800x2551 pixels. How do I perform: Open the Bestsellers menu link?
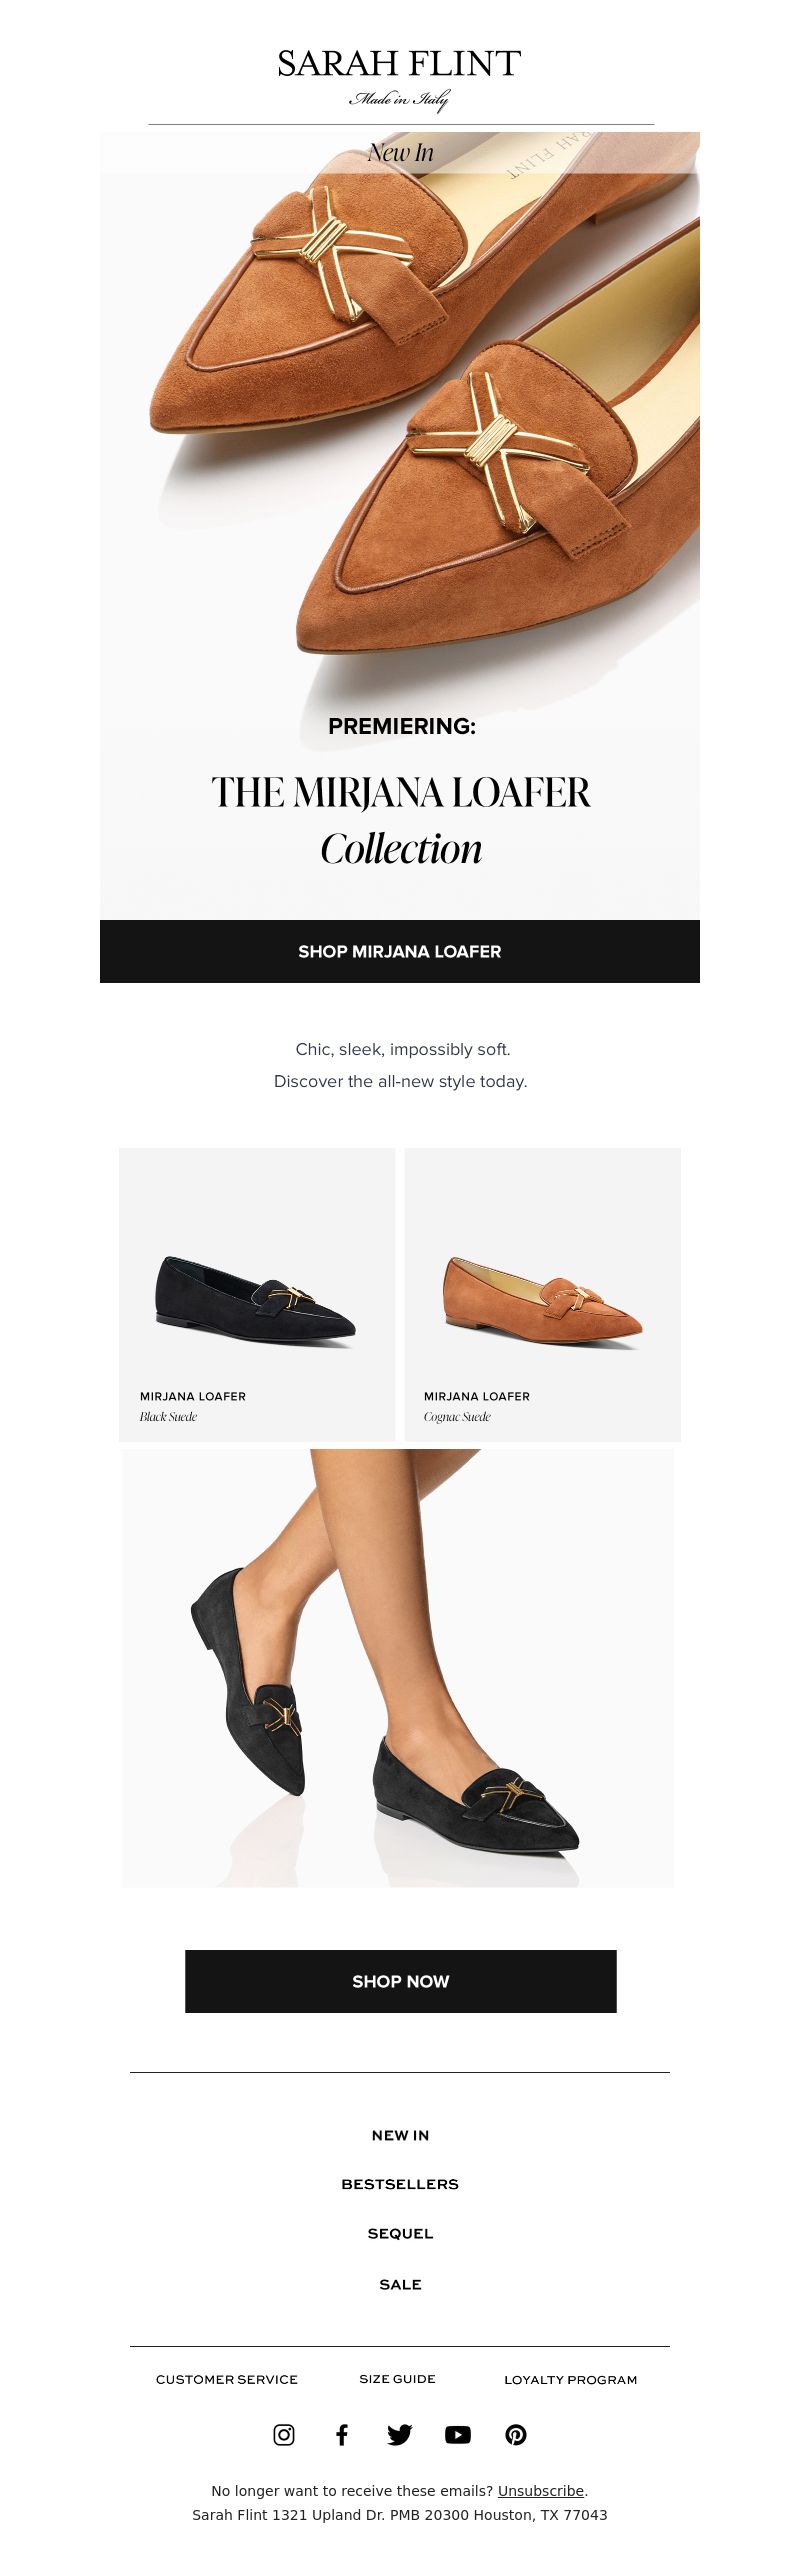(400, 2184)
